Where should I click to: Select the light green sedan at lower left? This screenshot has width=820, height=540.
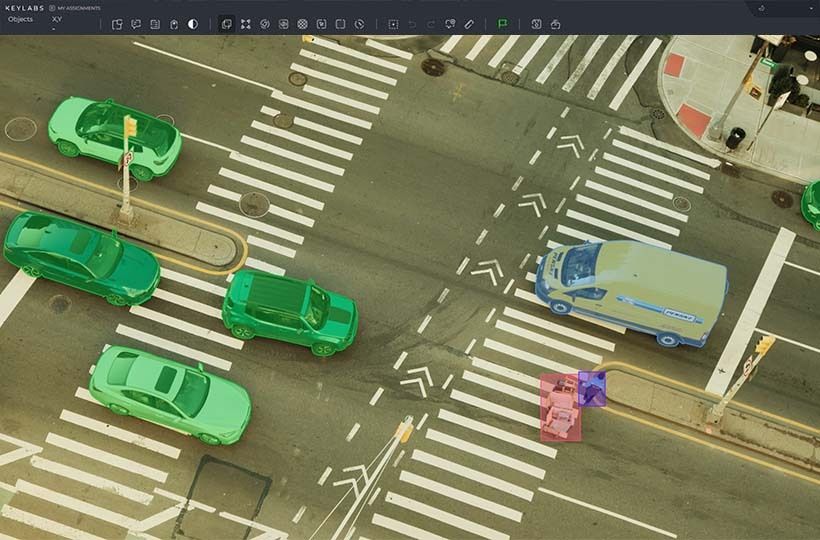[170, 394]
